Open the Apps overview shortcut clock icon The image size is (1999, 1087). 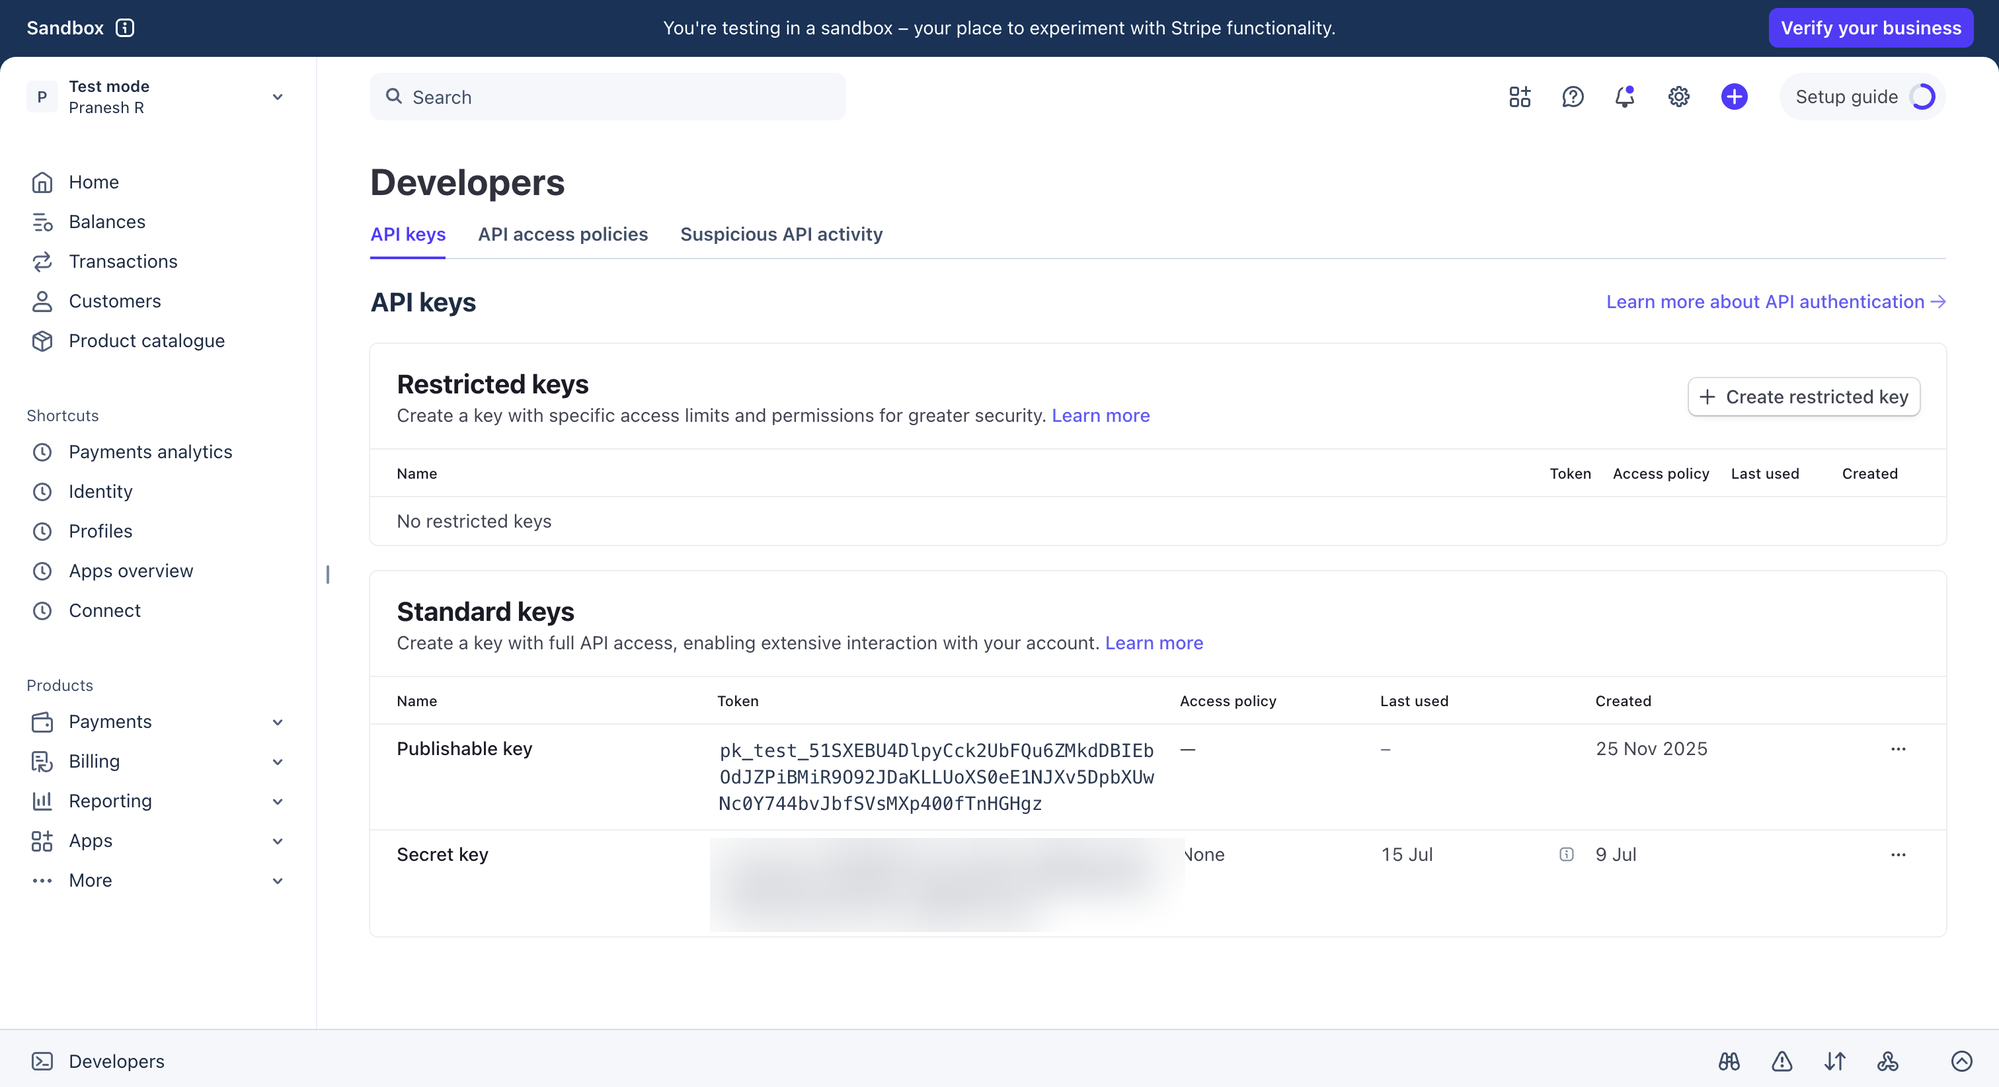[x=42, y=571]
